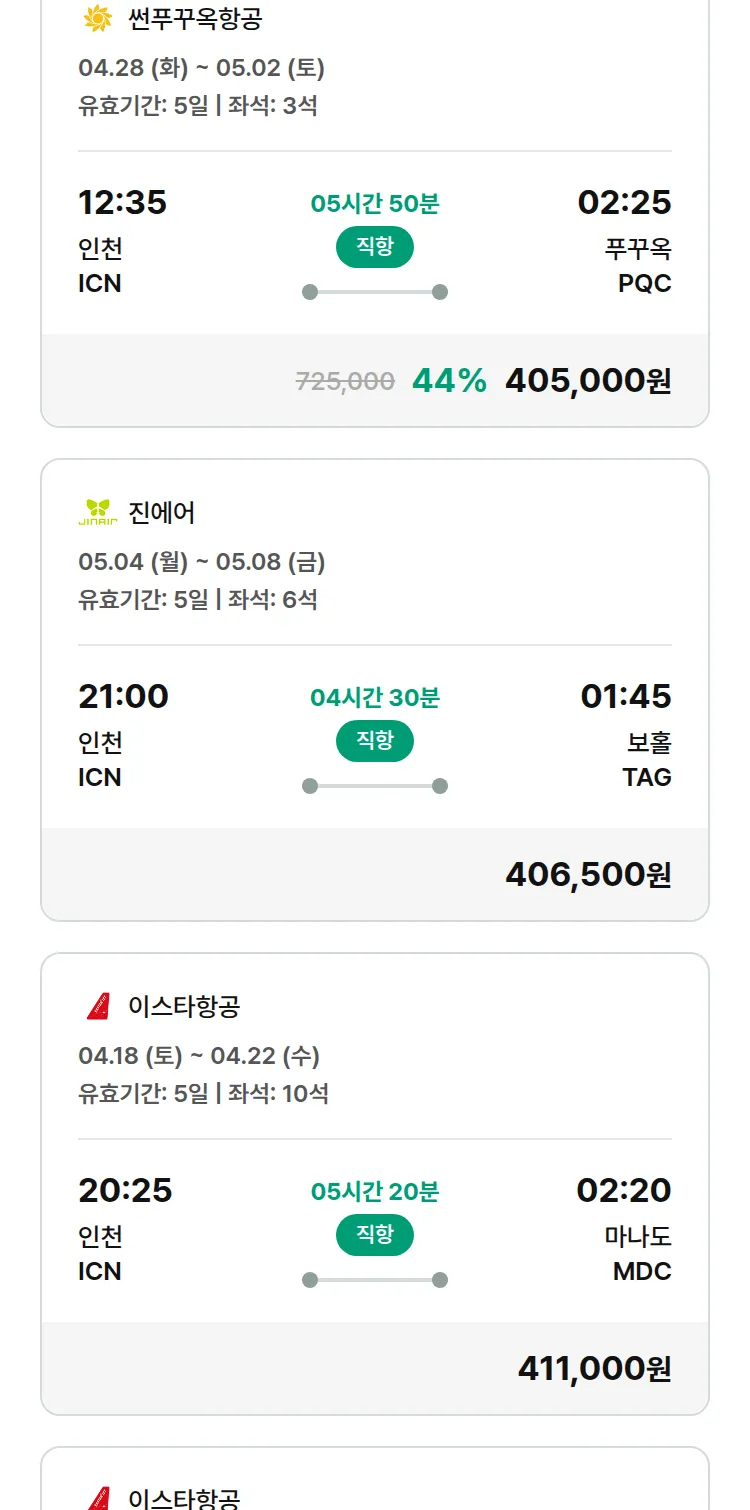The height and width of the screenshot is (1510, 750).
Task: Click the Sun Phu Quoc Airways sun logo
Action: tap(98, 18)
